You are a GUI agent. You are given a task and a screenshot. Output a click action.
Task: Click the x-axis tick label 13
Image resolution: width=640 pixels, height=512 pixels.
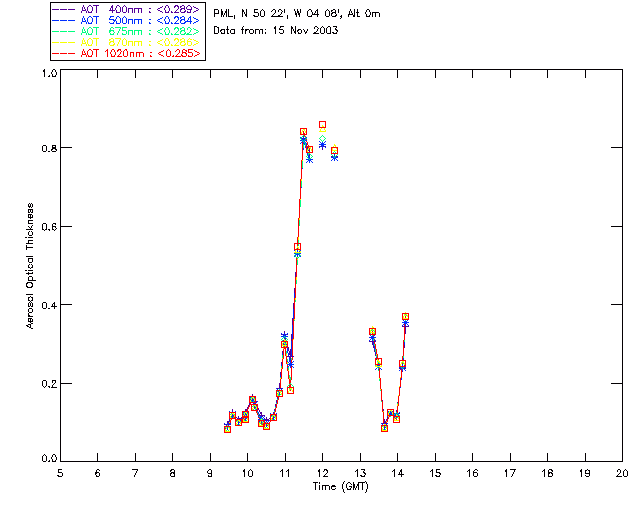coord(360,473)
